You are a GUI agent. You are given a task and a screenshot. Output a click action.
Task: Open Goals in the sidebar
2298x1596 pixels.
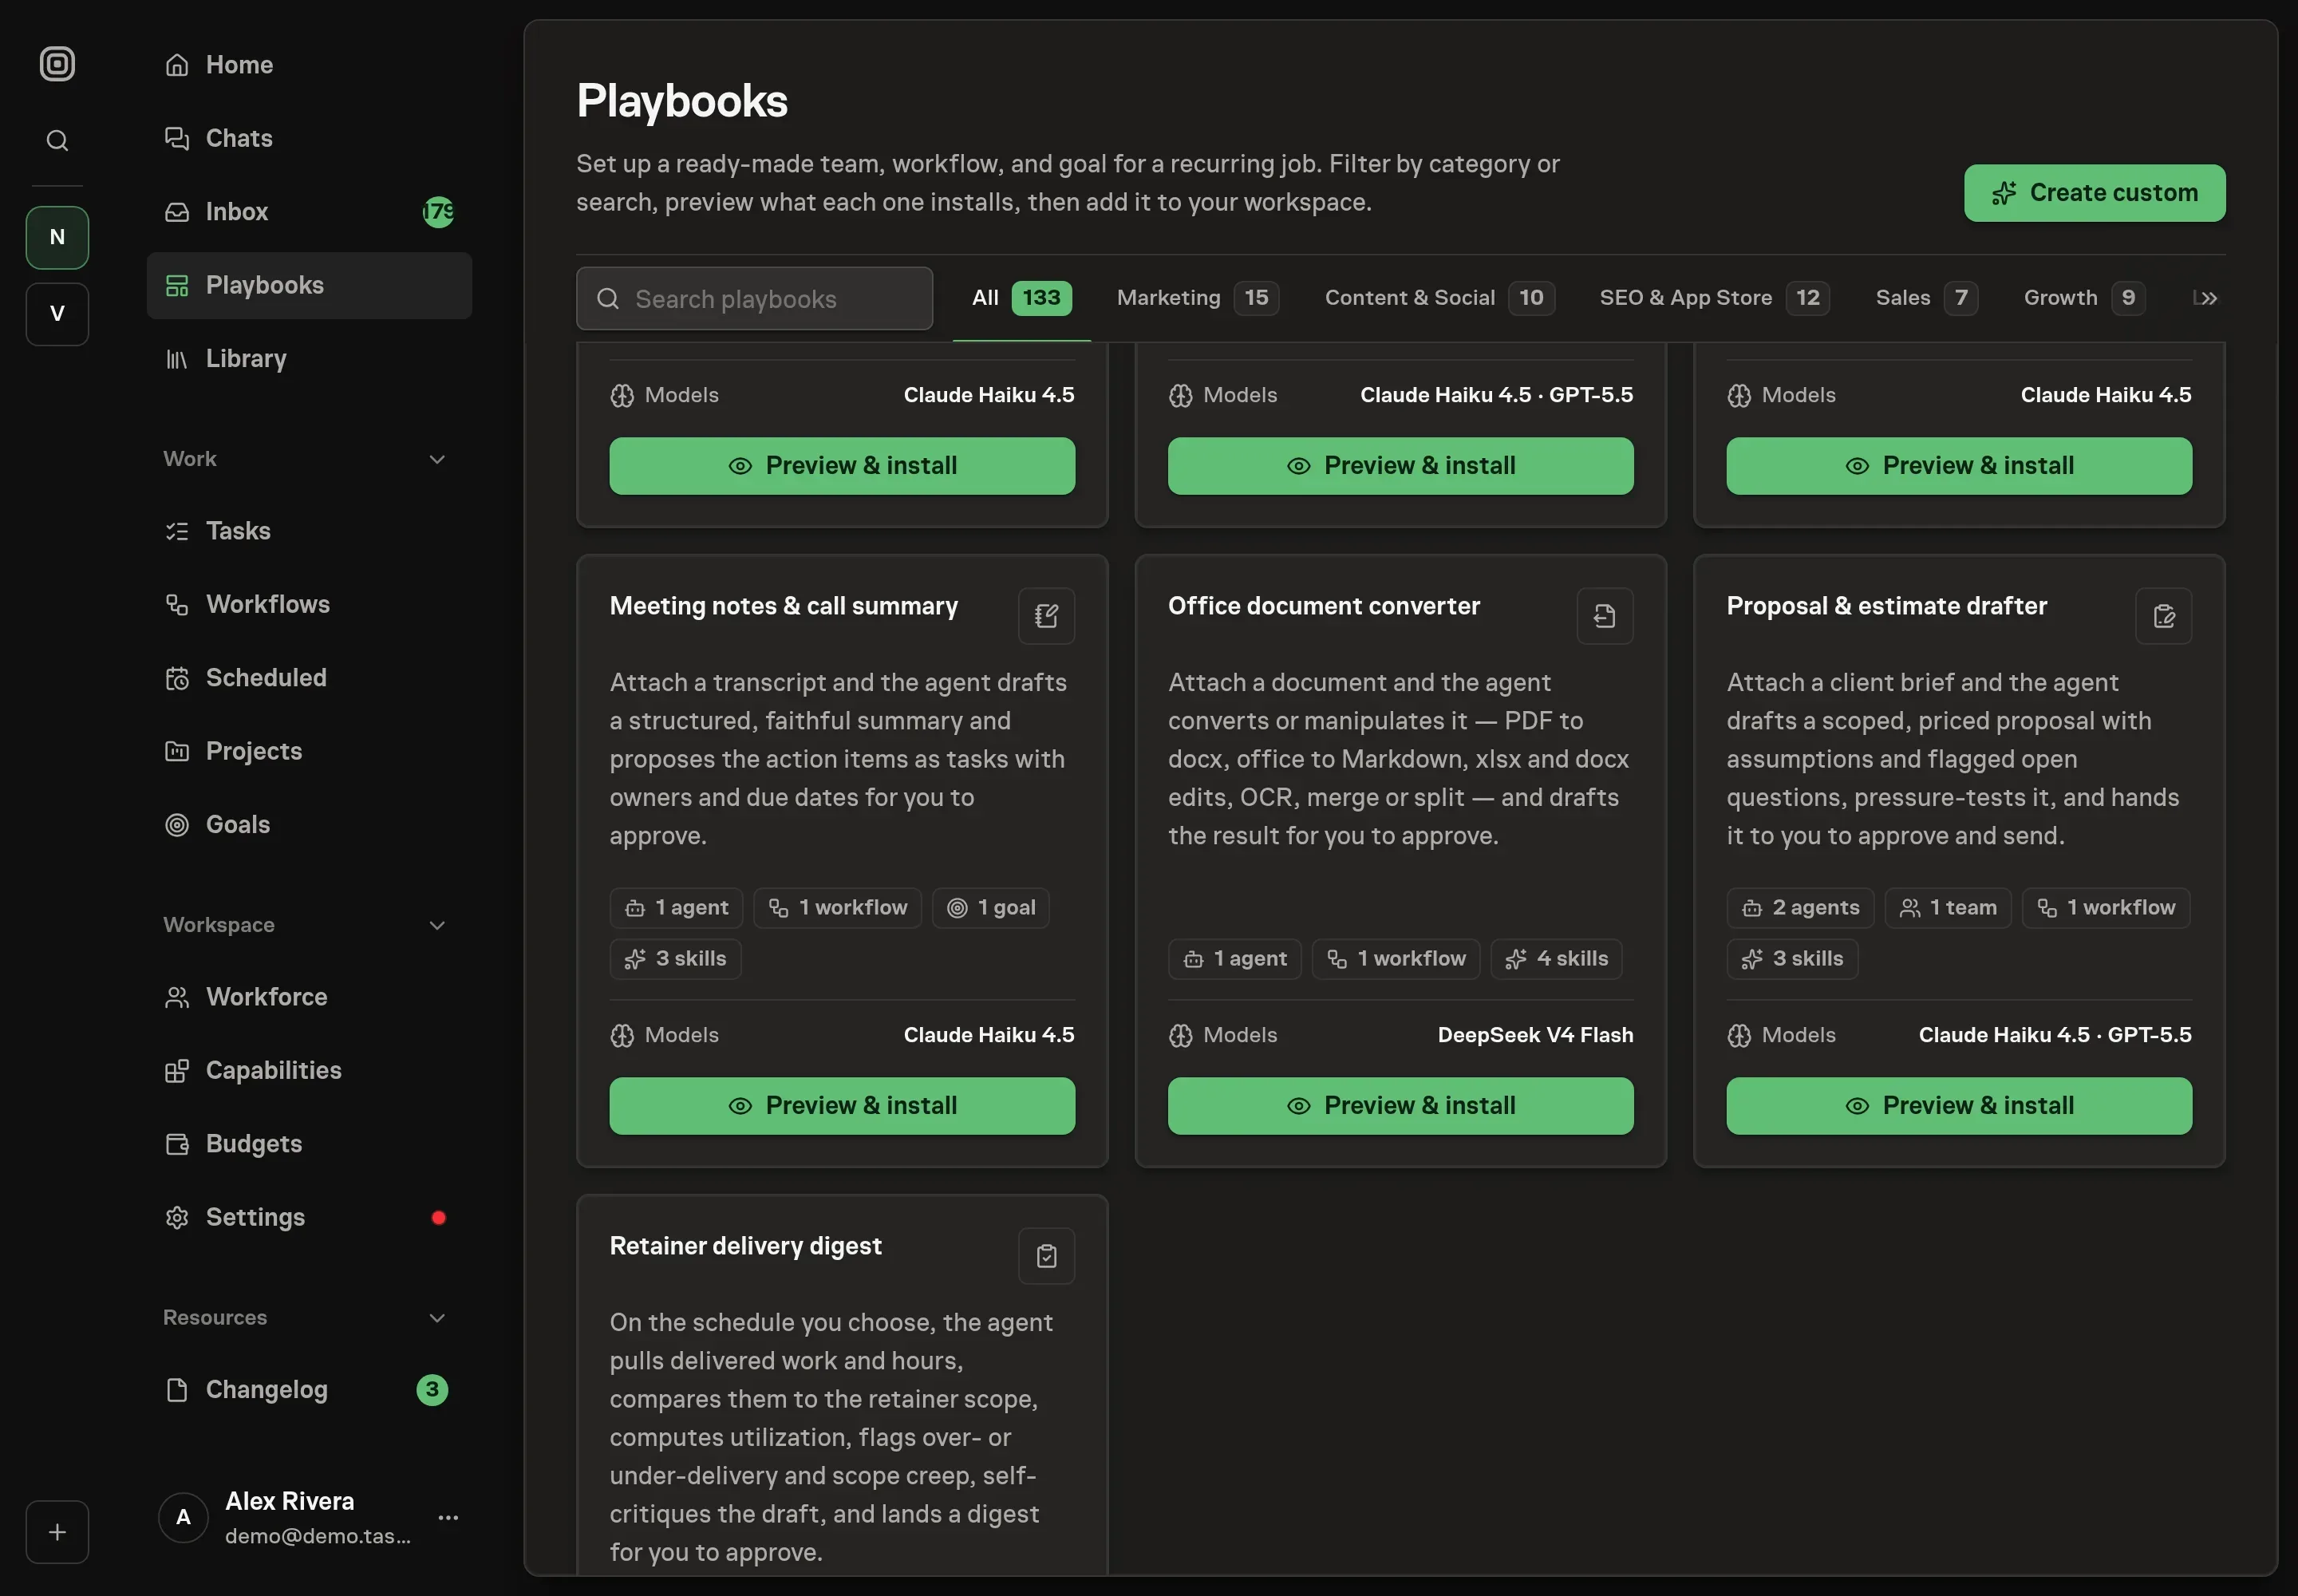[x=309, y=825]
